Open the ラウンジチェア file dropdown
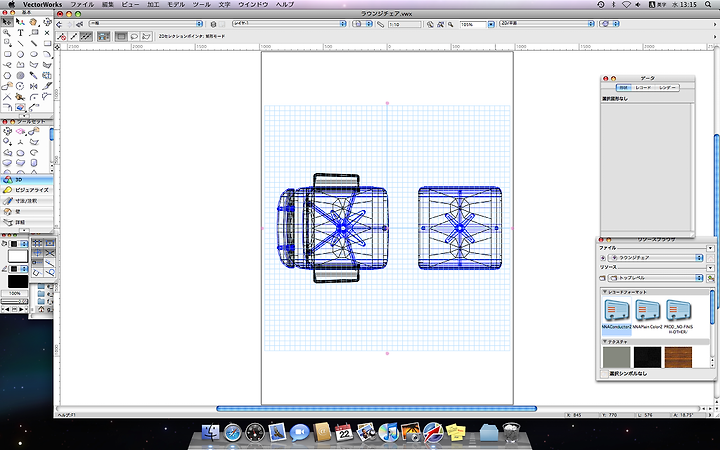Viewport: 720px width, 450px height. (x=656, y=258)
